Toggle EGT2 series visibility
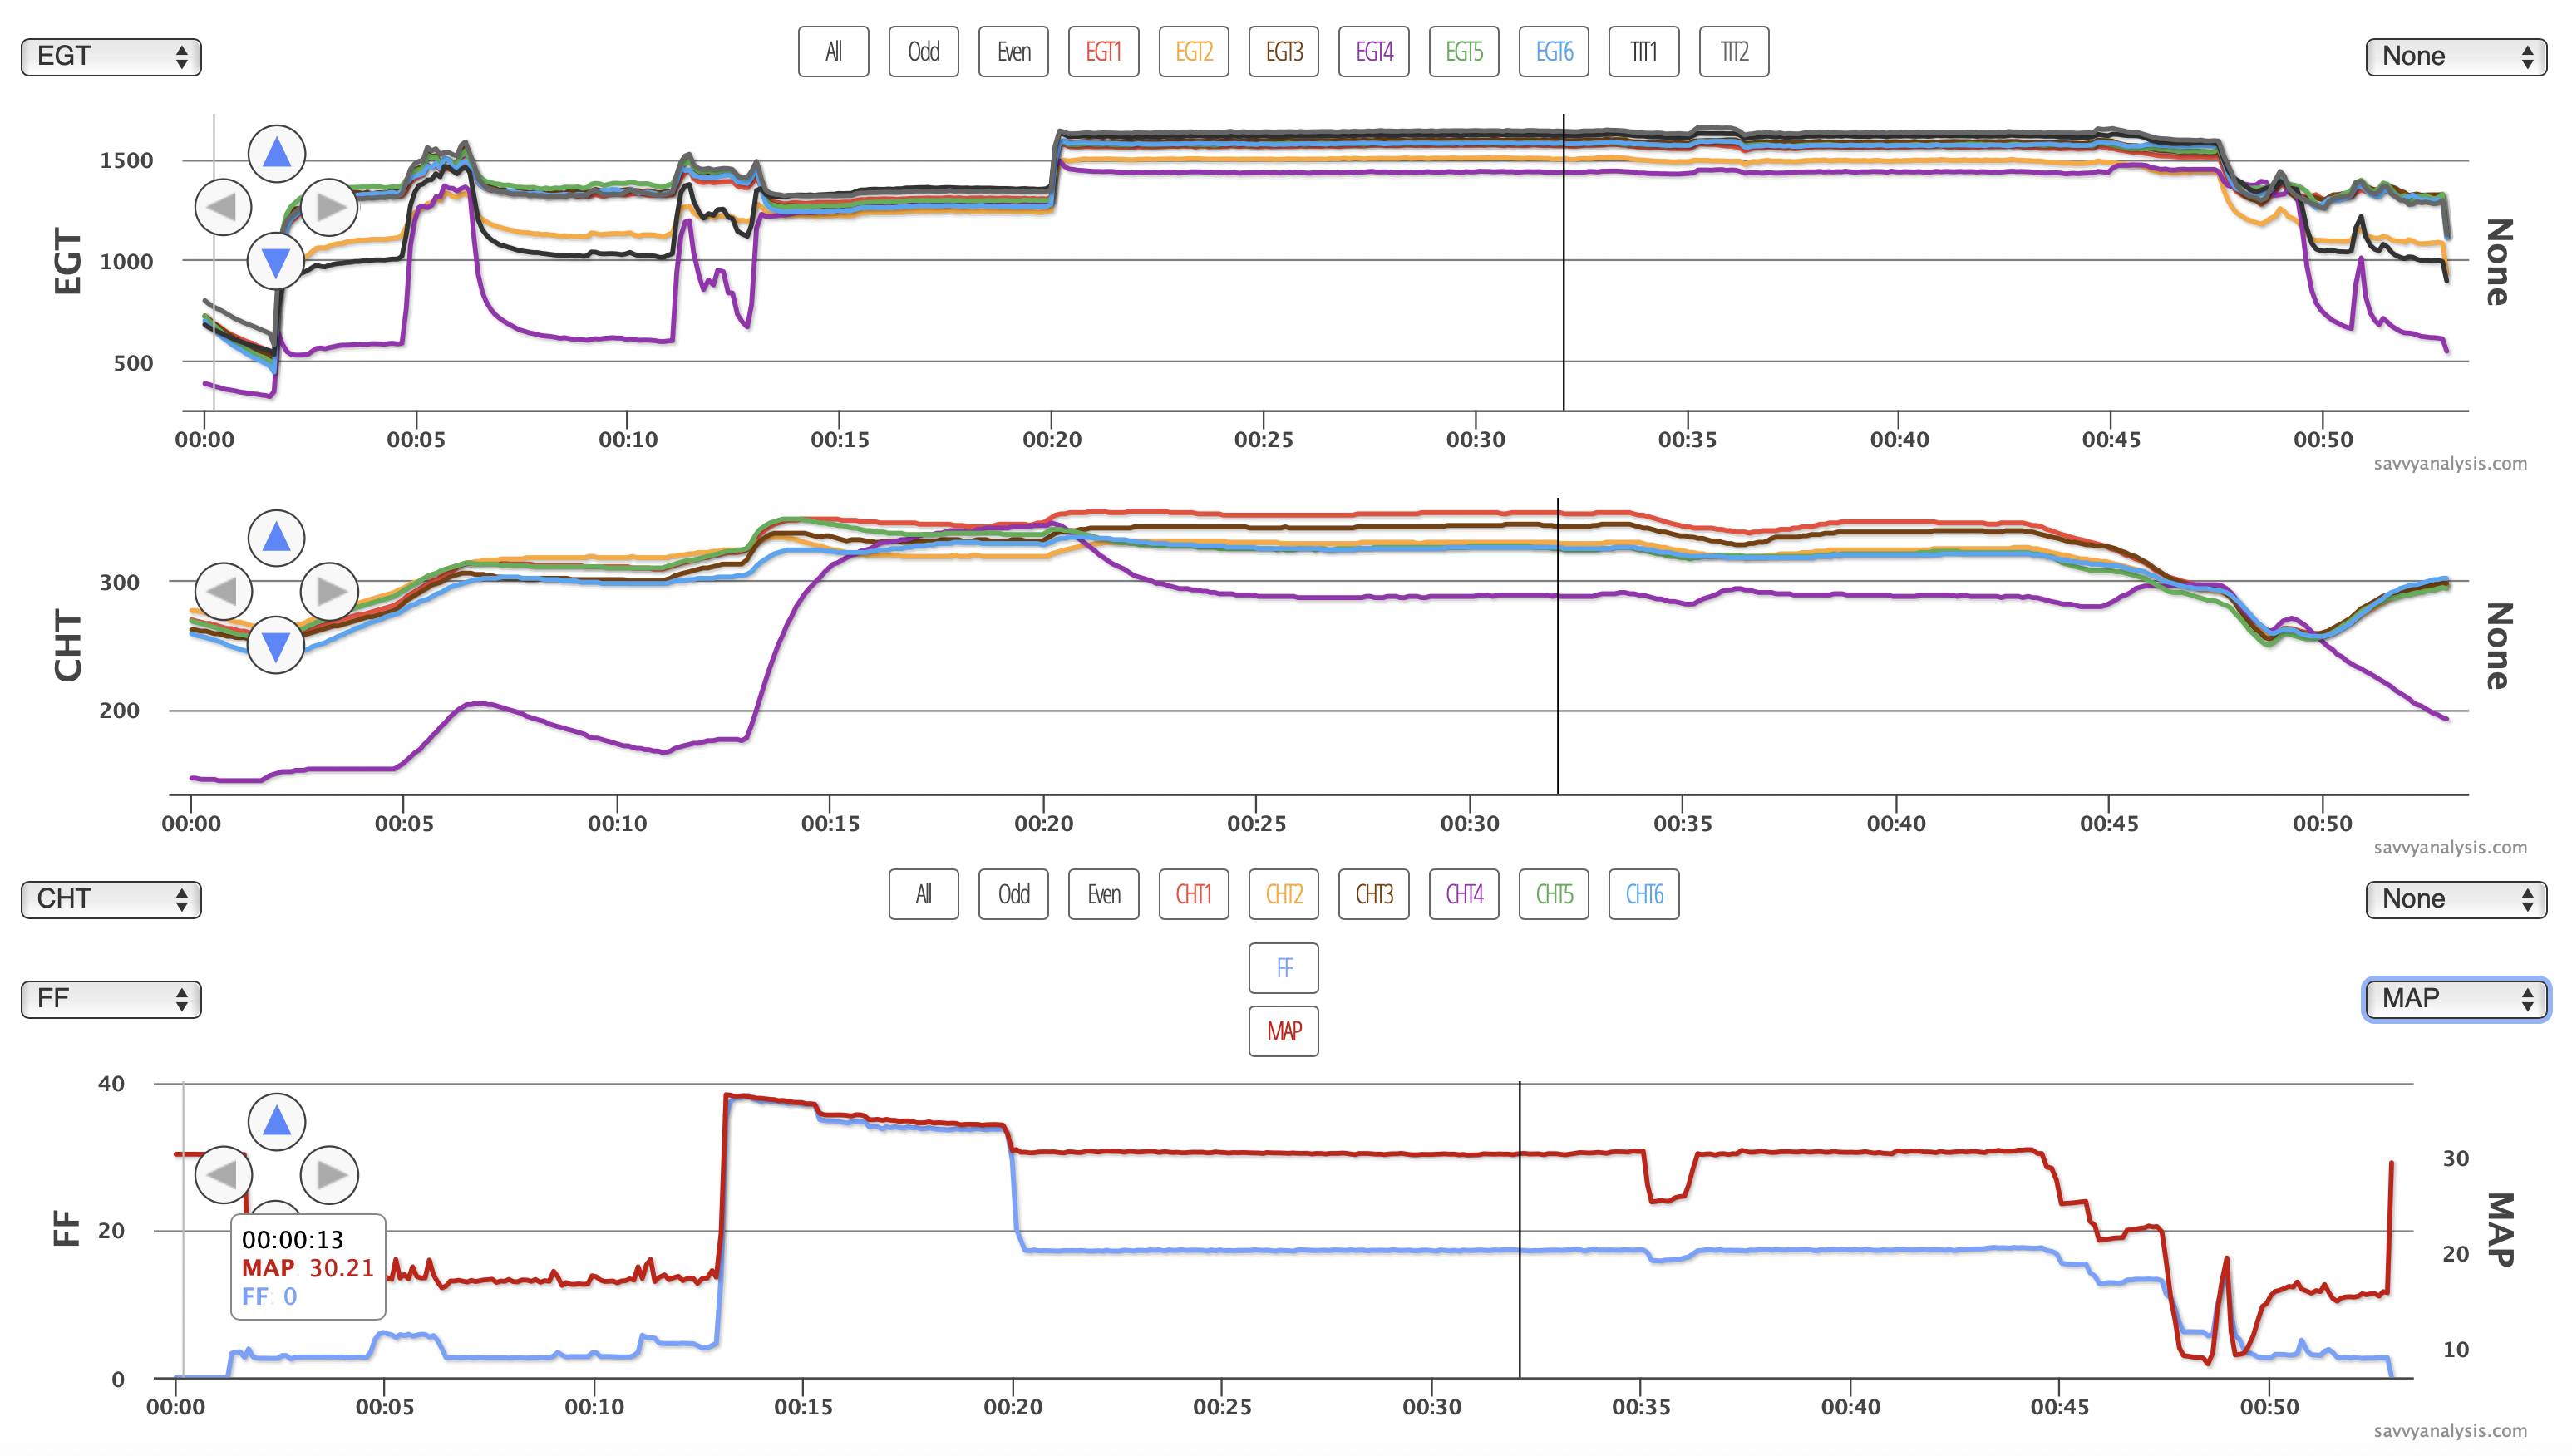Viewport: 2572px width, 1456px height. (1193, 52)
